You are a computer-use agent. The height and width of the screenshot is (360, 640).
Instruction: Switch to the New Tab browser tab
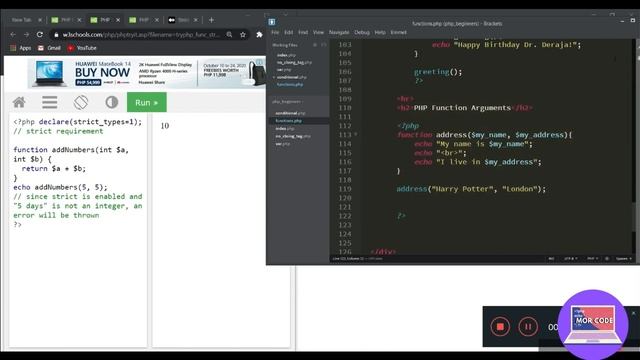tap(21, 20)
